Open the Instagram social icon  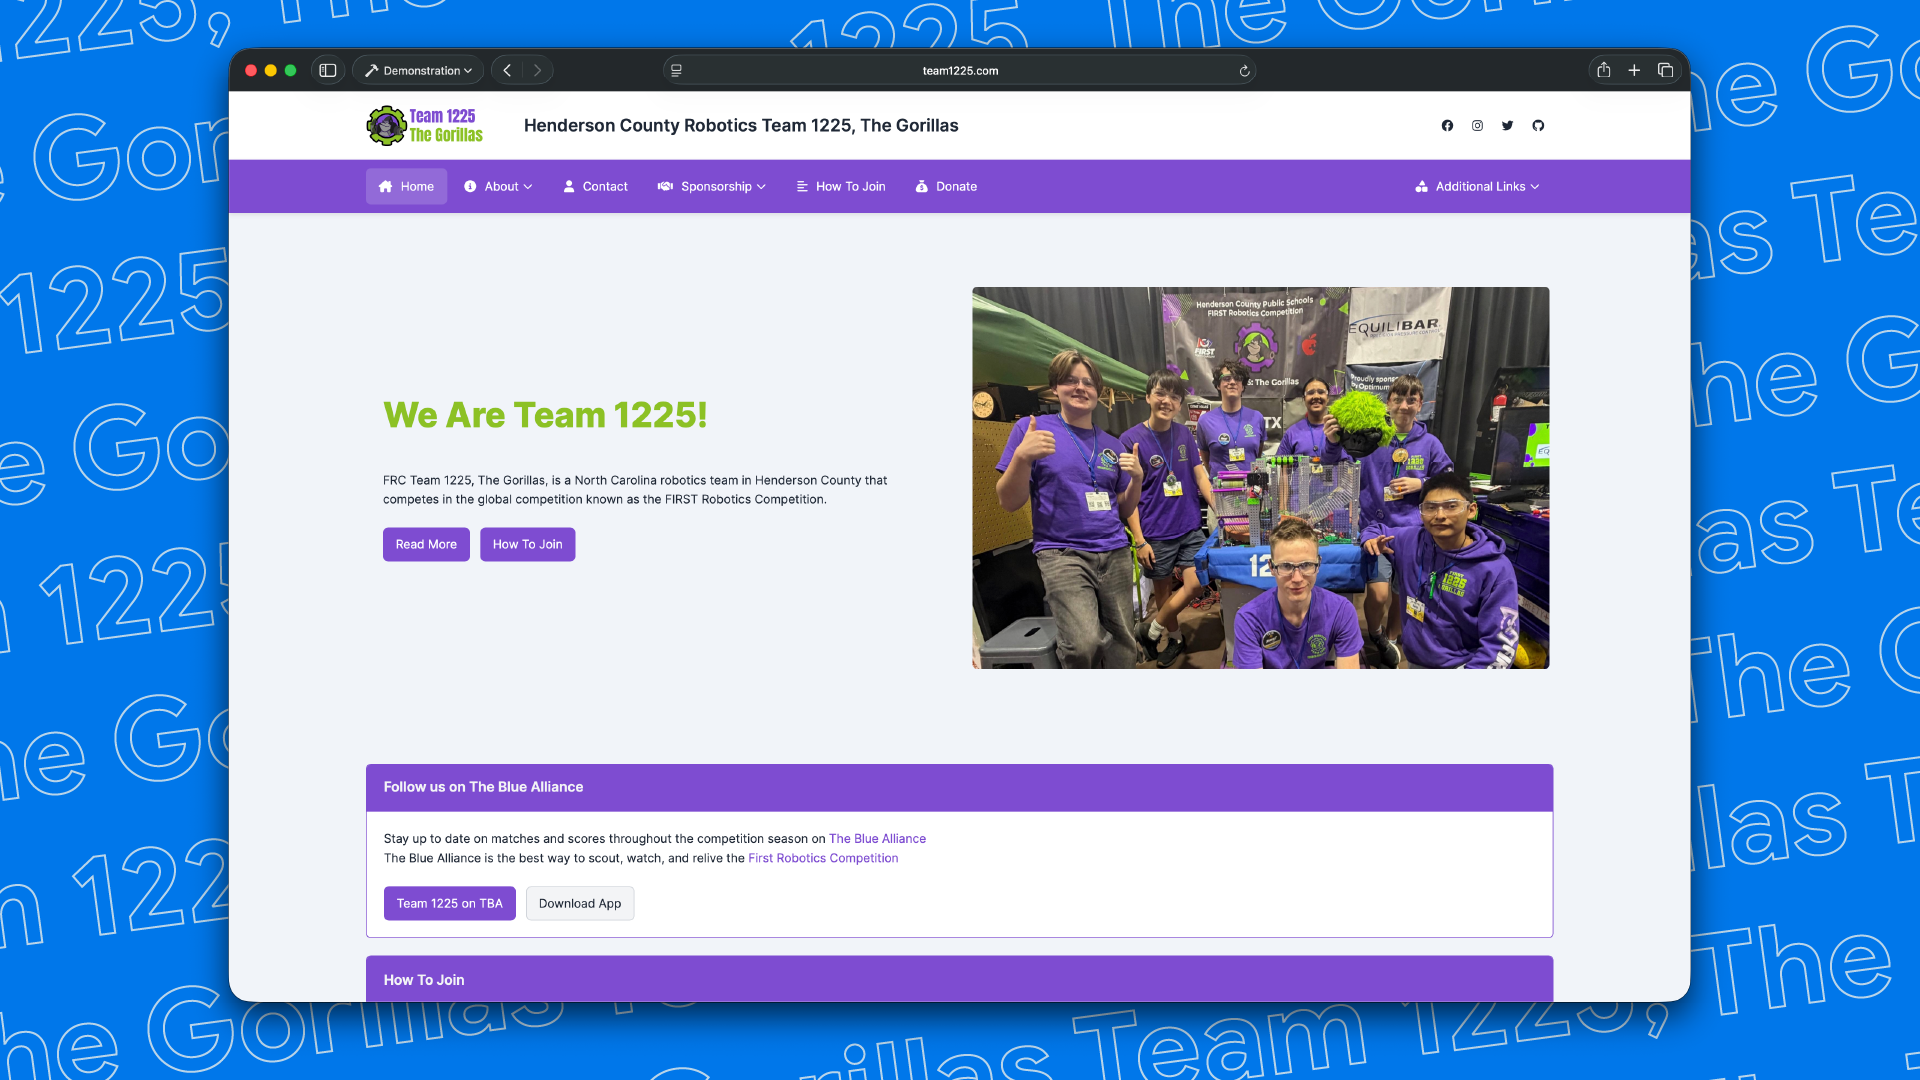[1477, 126]
